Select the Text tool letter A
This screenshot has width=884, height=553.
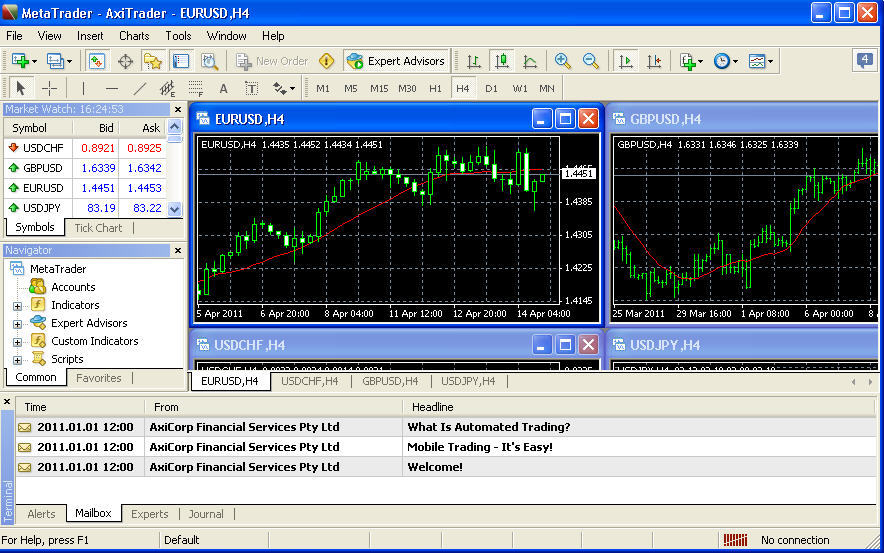[223, 88]
